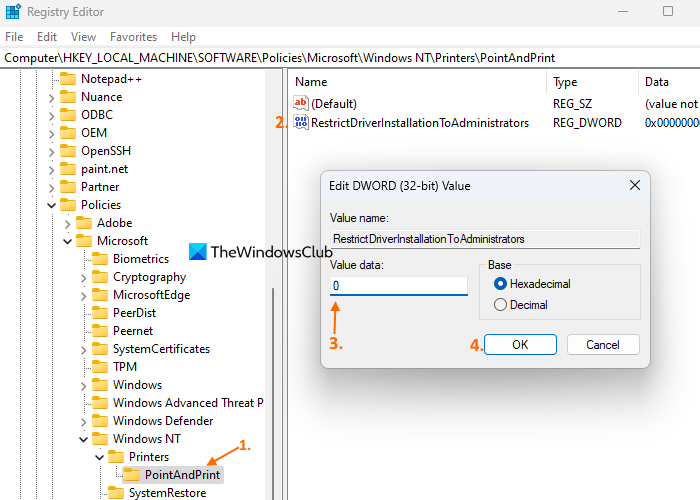
Task: Expand the Partner key
Action: coord(51,188)
